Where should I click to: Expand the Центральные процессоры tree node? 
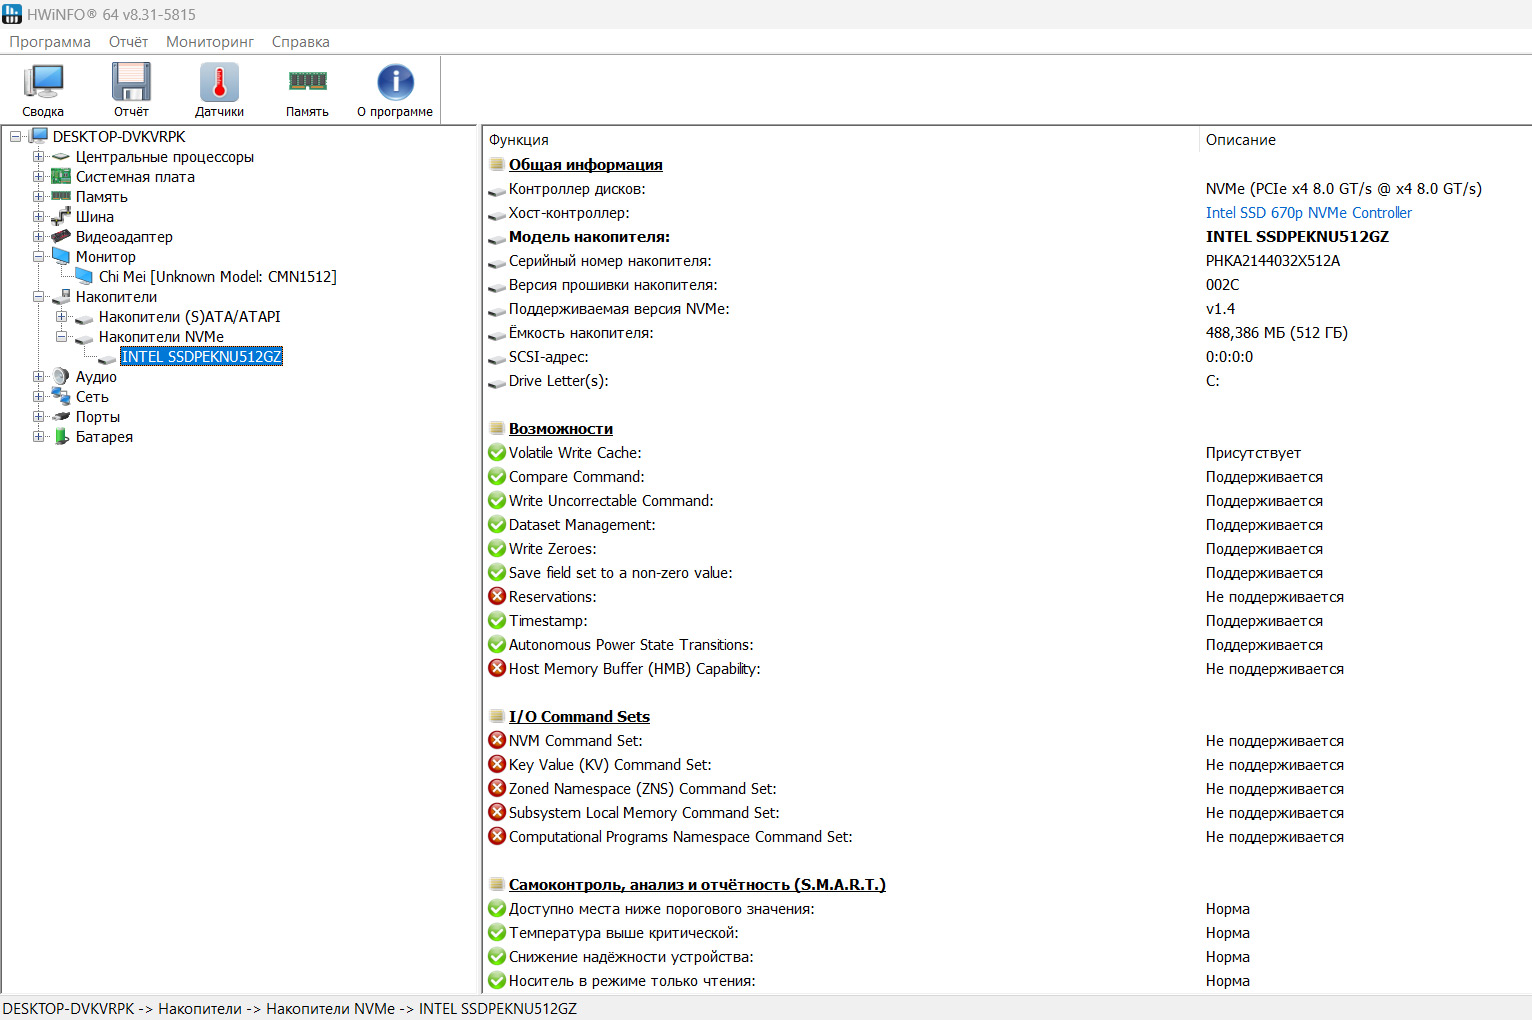(x=38, y=157)
